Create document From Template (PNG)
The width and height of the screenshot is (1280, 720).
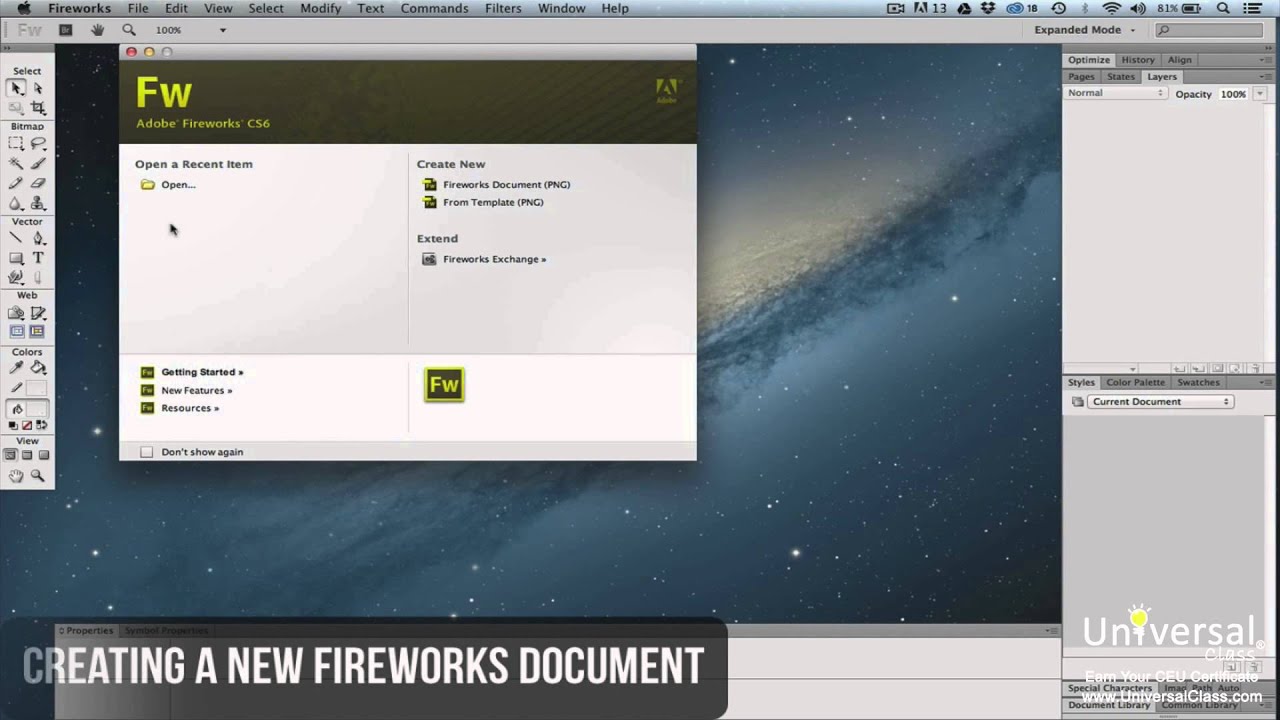point(493,202)
